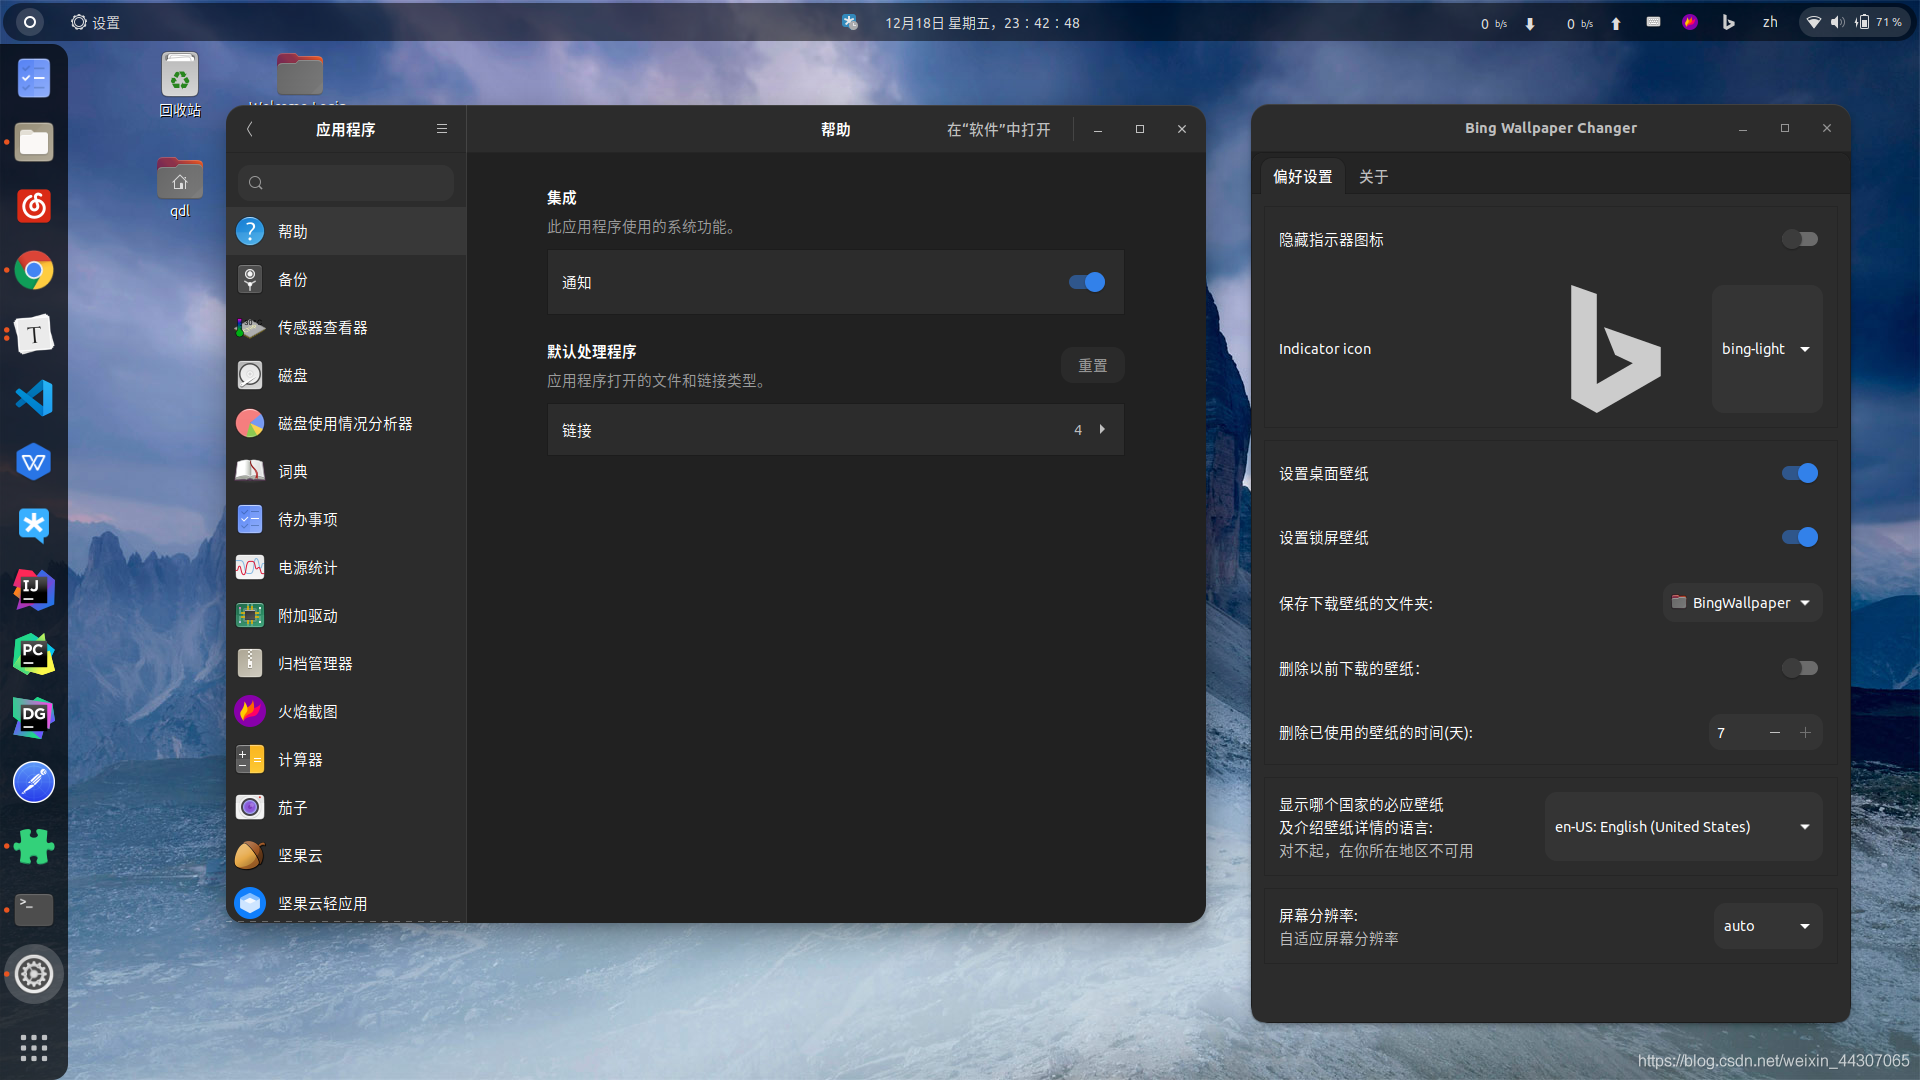Select 磁盘 in applications list
Viewport: 1920px width, 1080px height.
click(x=347, y=375)
